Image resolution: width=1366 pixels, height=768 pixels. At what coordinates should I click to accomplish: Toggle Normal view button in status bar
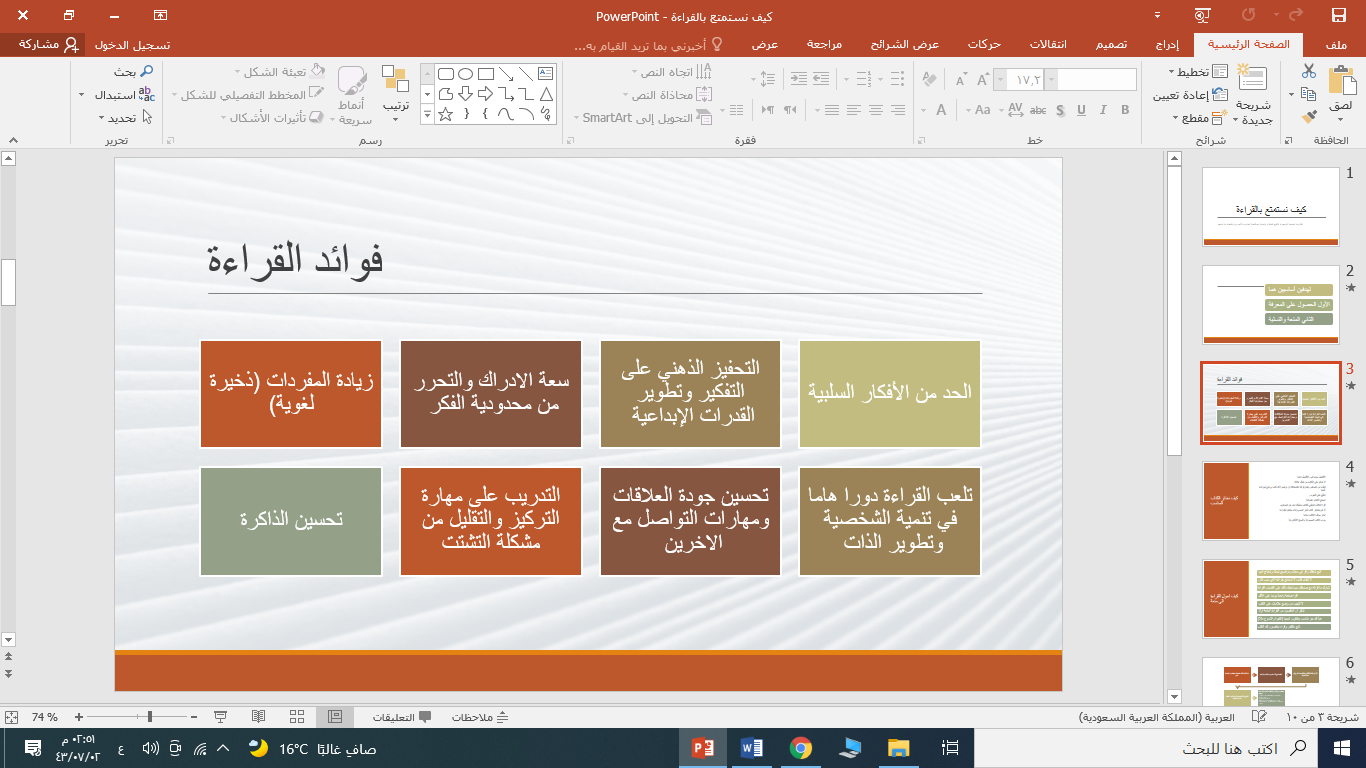tap(335, 717)
